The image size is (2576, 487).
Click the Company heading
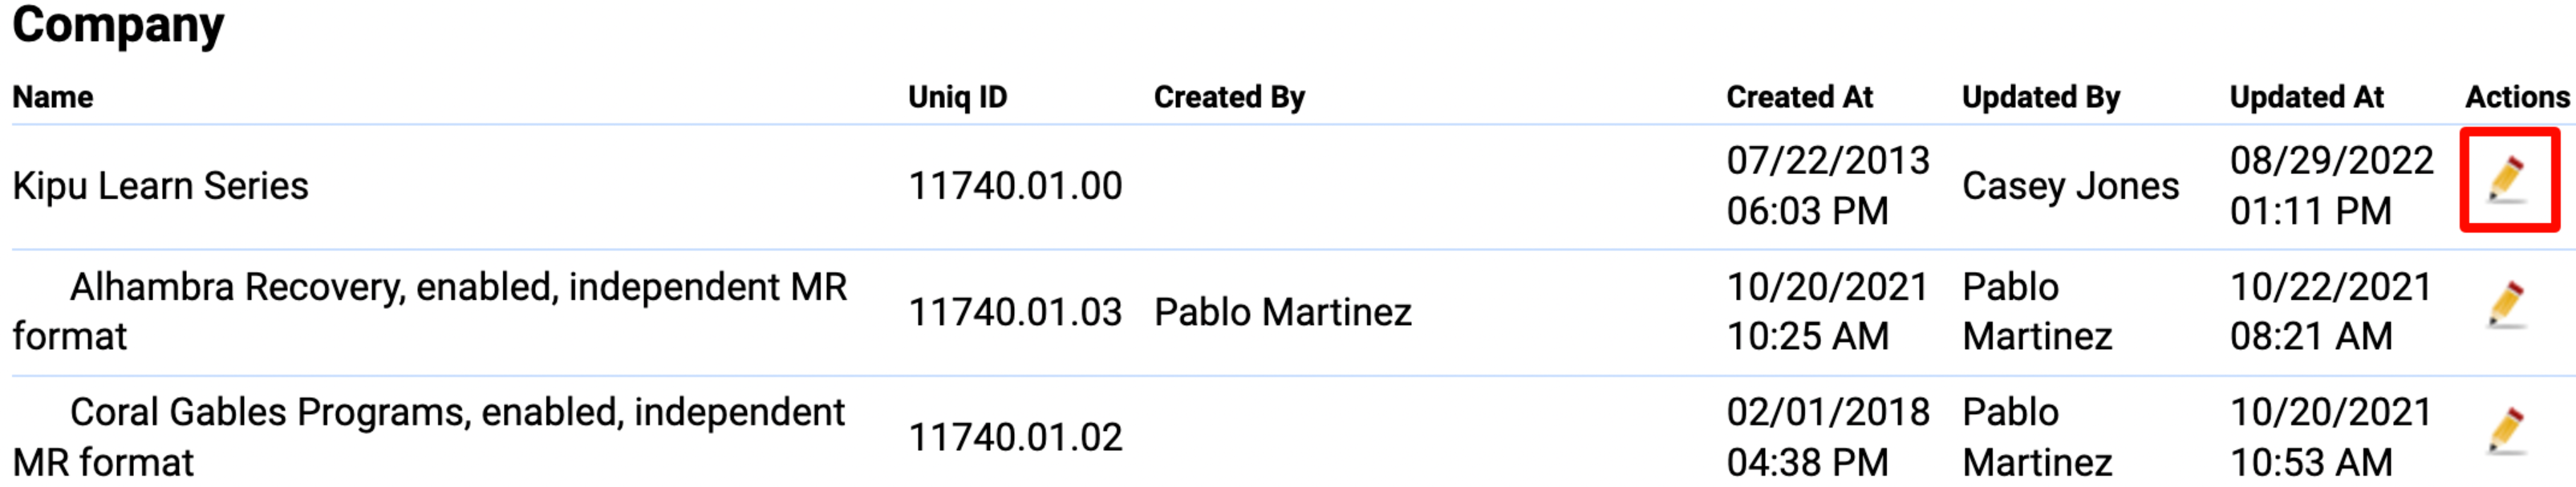coord(118,26)
